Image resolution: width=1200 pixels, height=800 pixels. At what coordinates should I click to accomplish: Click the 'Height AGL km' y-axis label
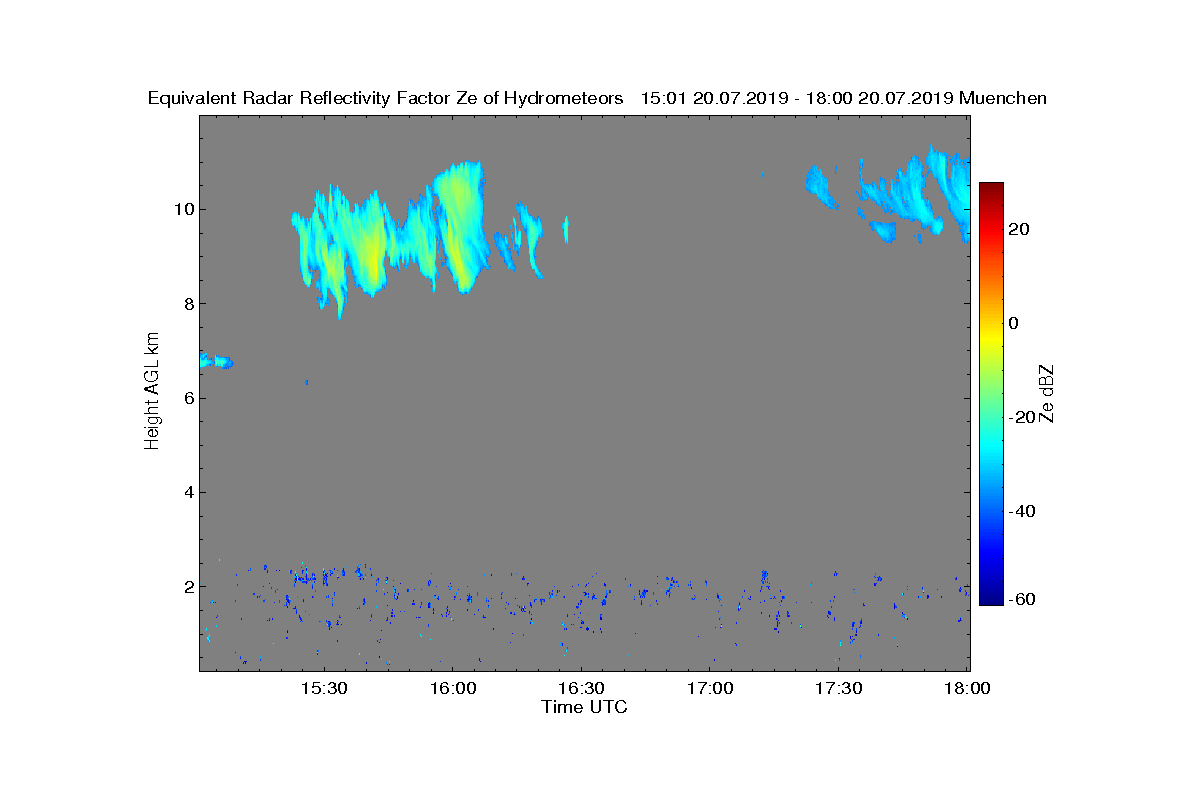[152, 391]
